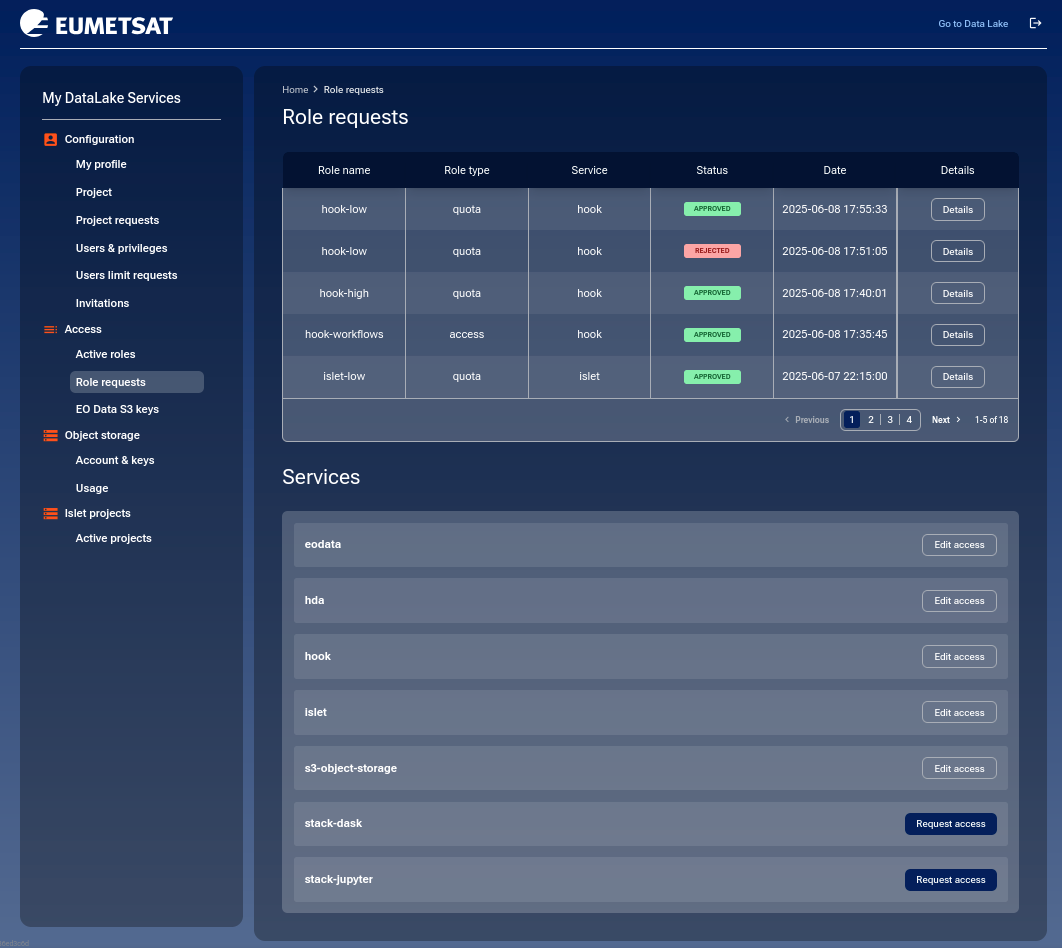Click the stack-jupyter service name
The image size is (1062, 948).
pos(339,879)
